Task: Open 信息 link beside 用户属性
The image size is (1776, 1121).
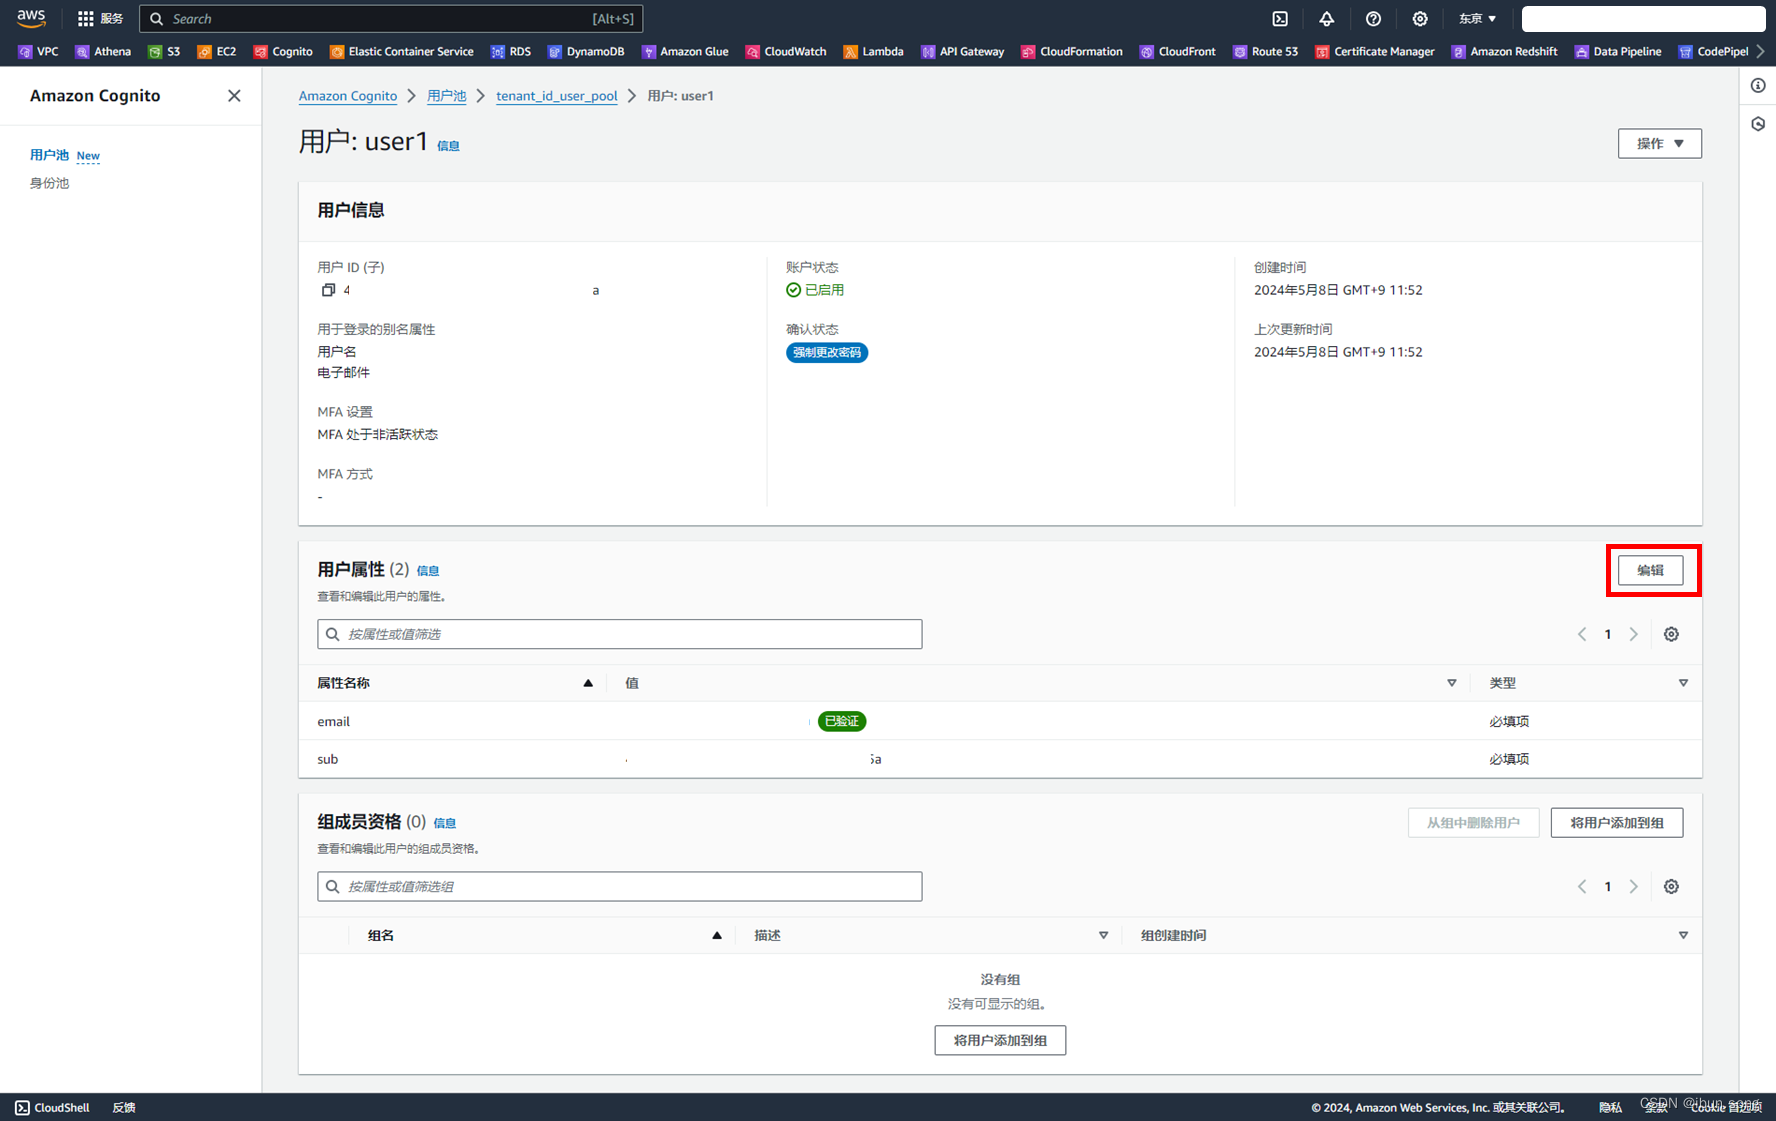Action: pos(428,571)
